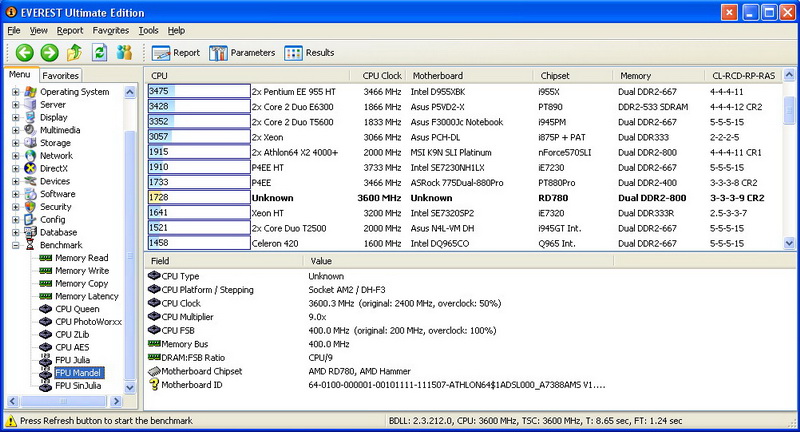Screen dimensions: 800x432
Task: Open the View menu
Action: pos(38,31)
